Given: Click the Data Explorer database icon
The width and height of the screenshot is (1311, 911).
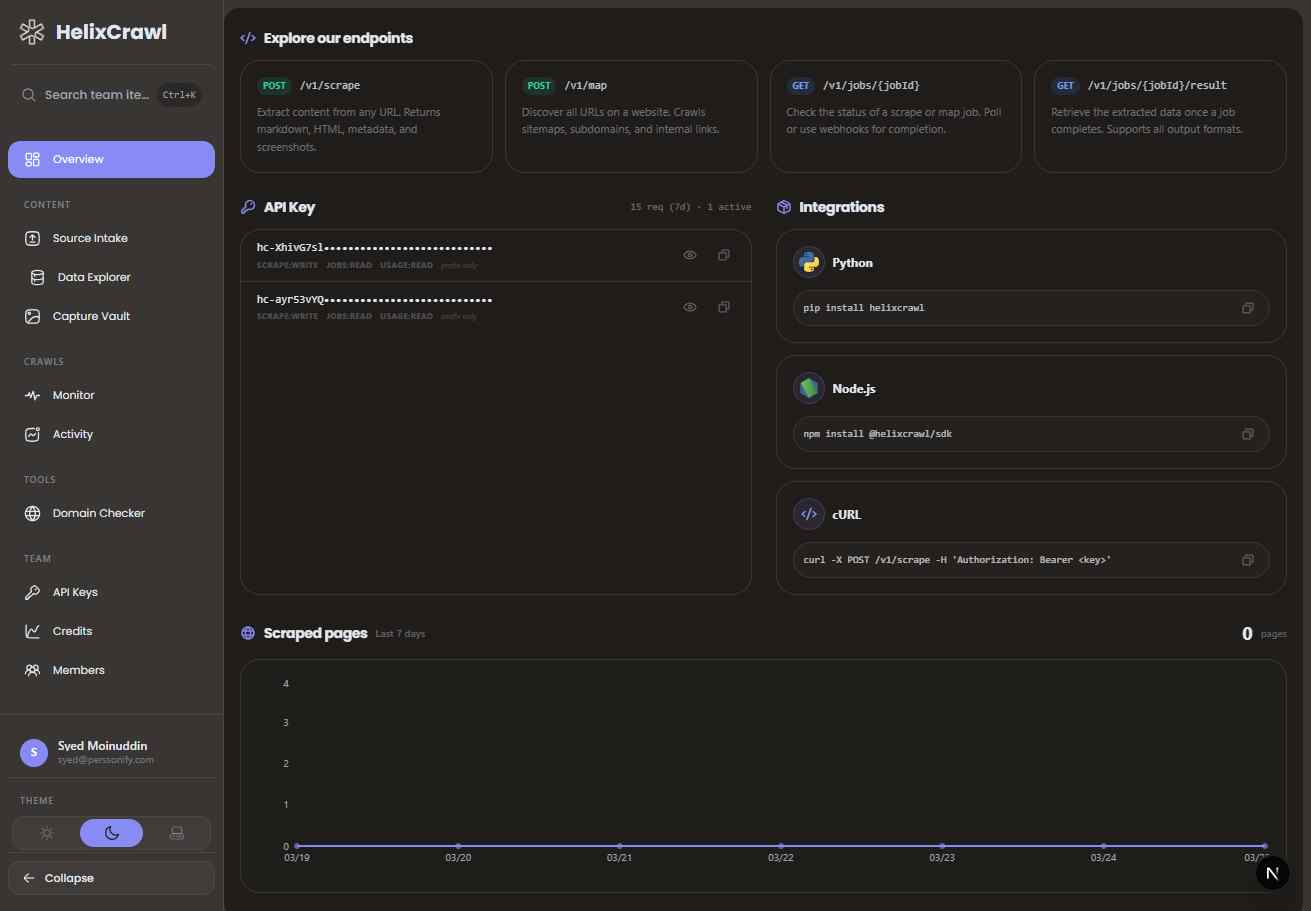Looking at the screenshot, I should click(x=38, y=277).
